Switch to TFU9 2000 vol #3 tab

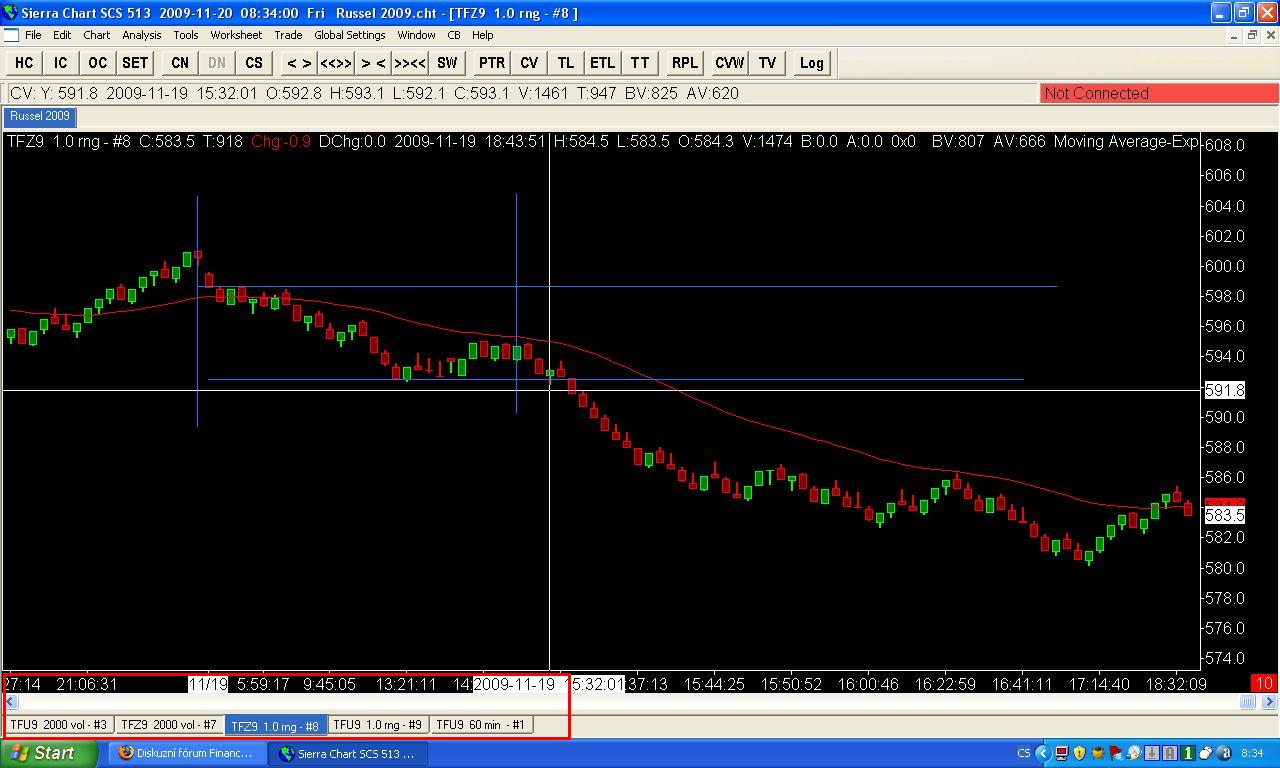pyautogui.click(x=59, y=724)
